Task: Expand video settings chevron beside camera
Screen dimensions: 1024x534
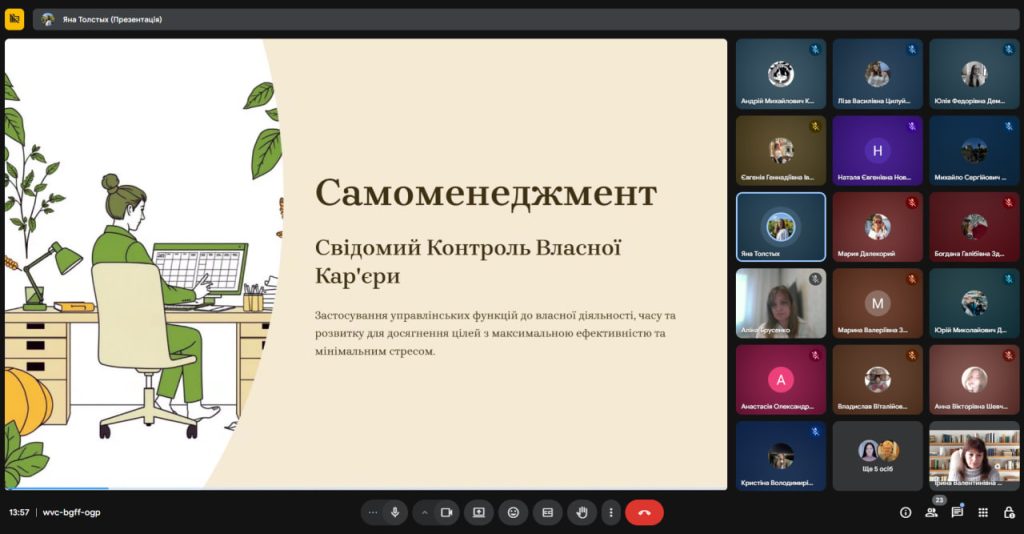Action: 424,512
